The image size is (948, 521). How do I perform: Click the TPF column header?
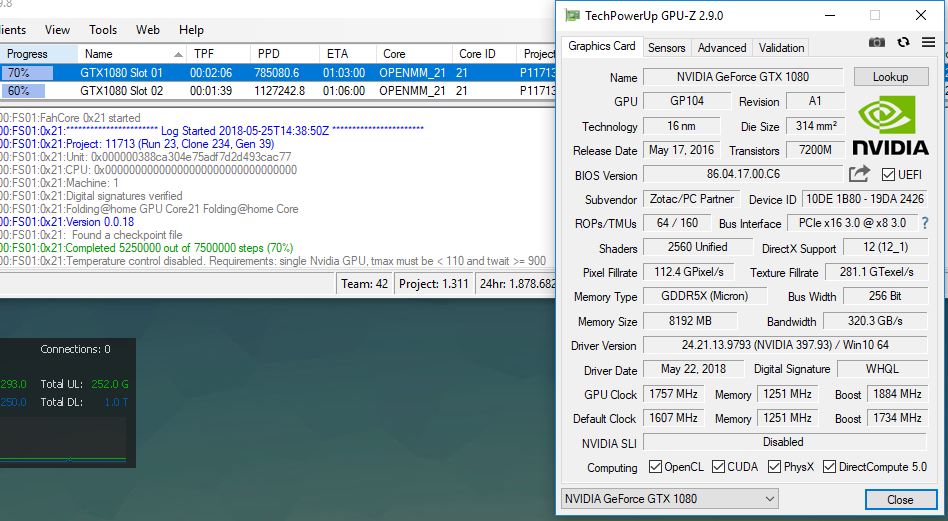click(219, 54)
